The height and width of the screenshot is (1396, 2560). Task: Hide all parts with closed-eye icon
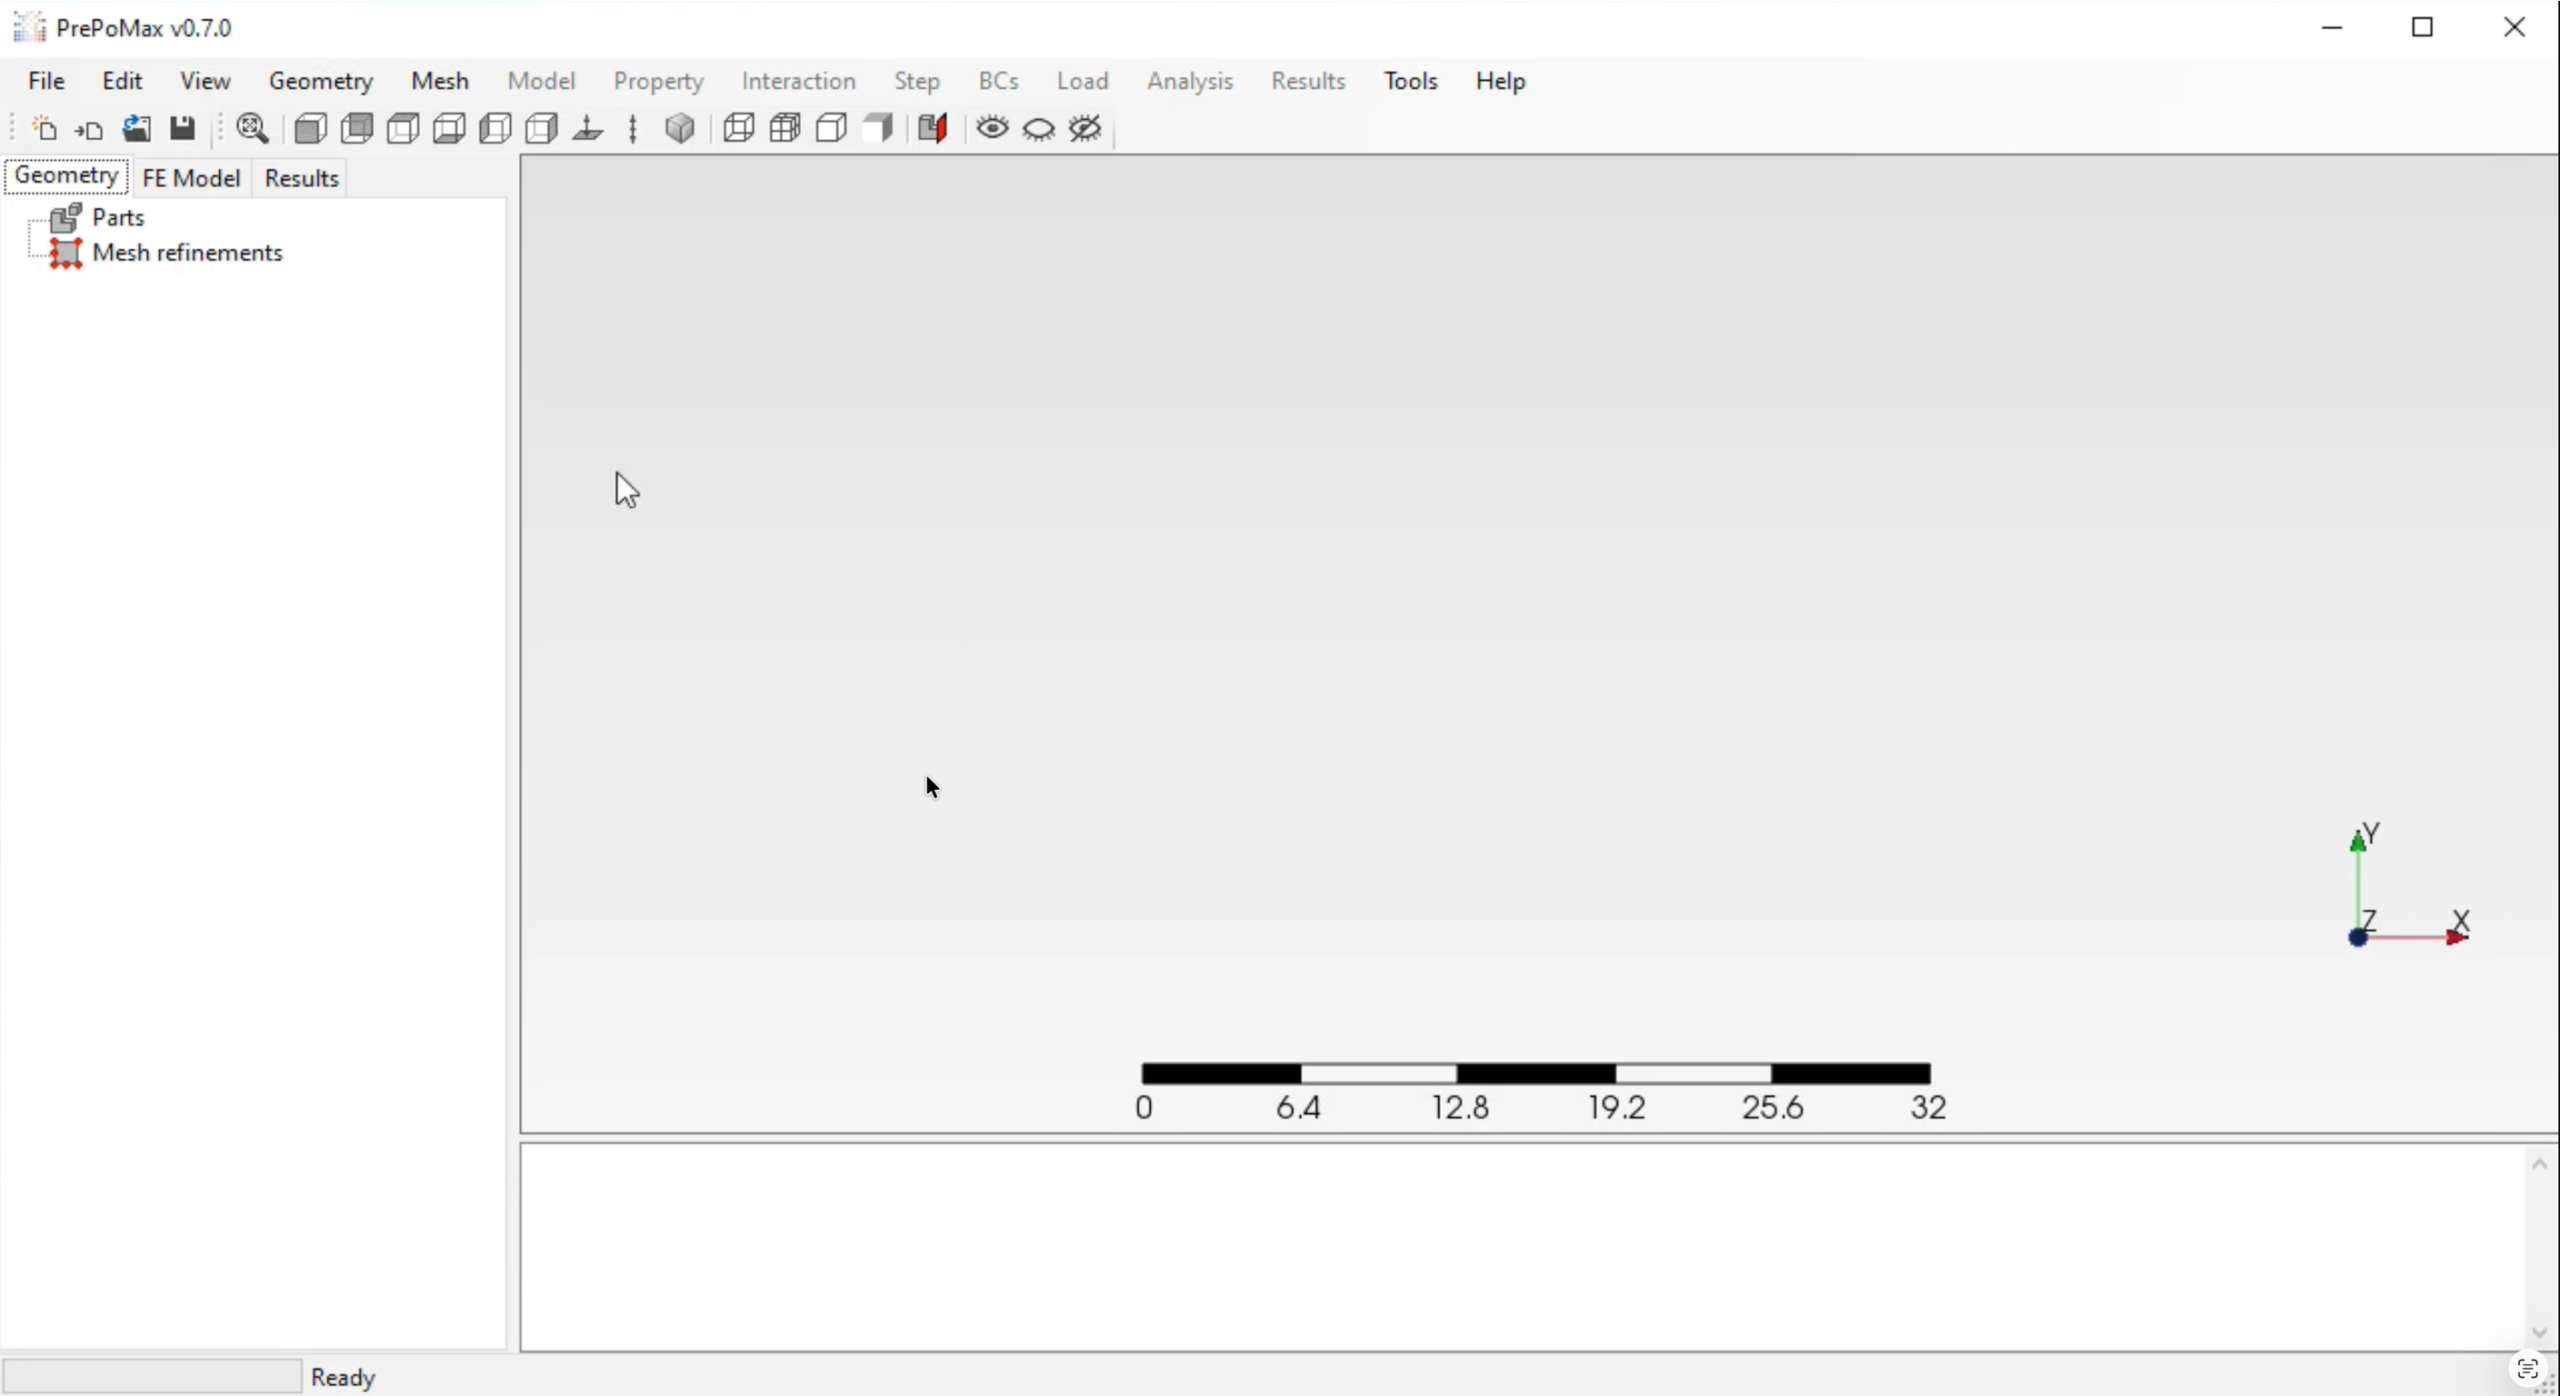coord(1039,129)
